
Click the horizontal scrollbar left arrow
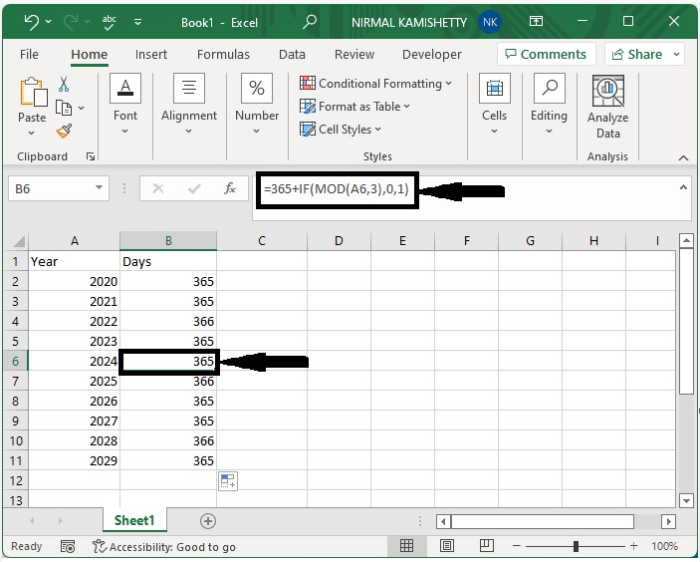[x=443, y=521]
